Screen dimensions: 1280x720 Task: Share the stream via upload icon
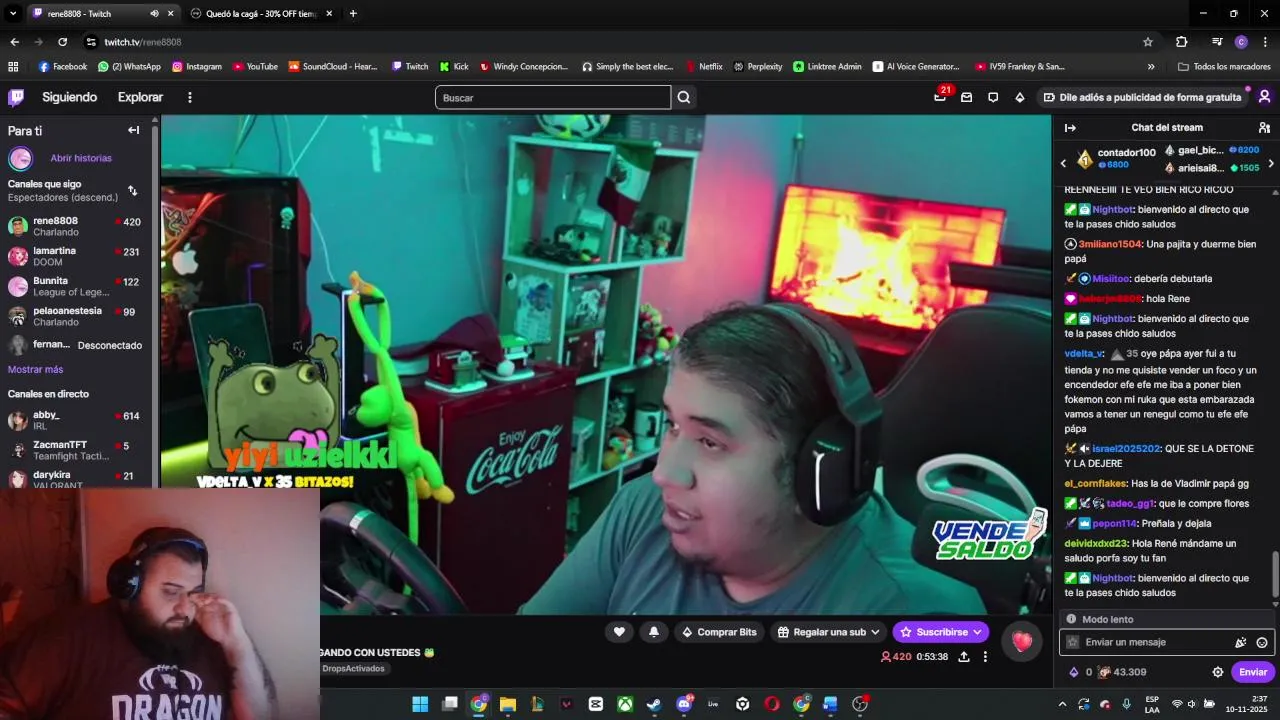(964, 657)
